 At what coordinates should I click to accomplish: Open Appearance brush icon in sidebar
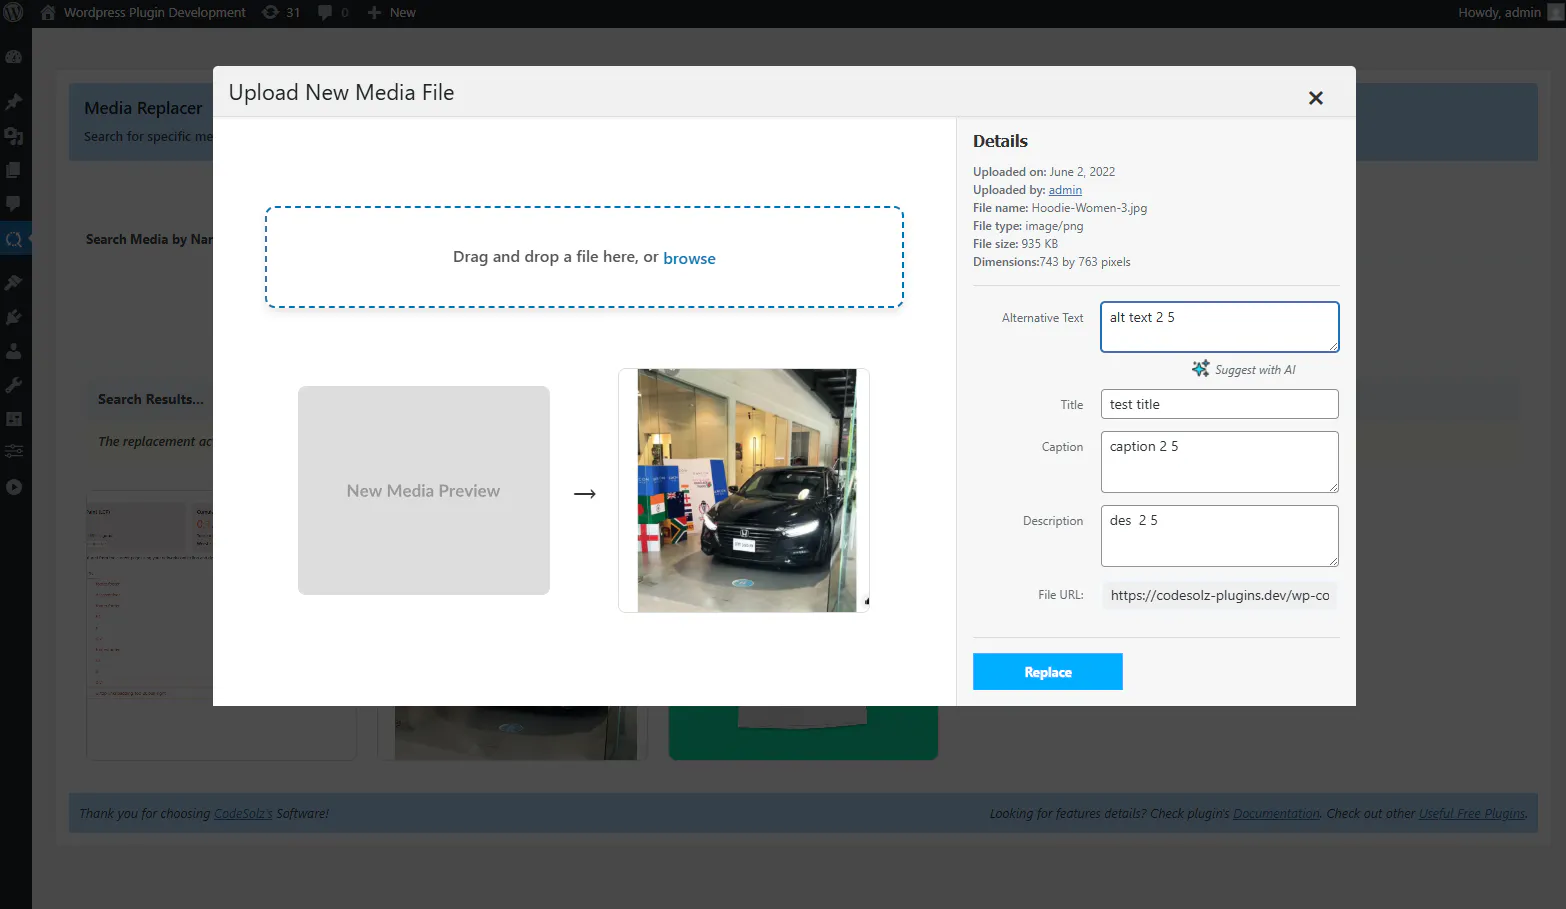[x=14, y=283]
